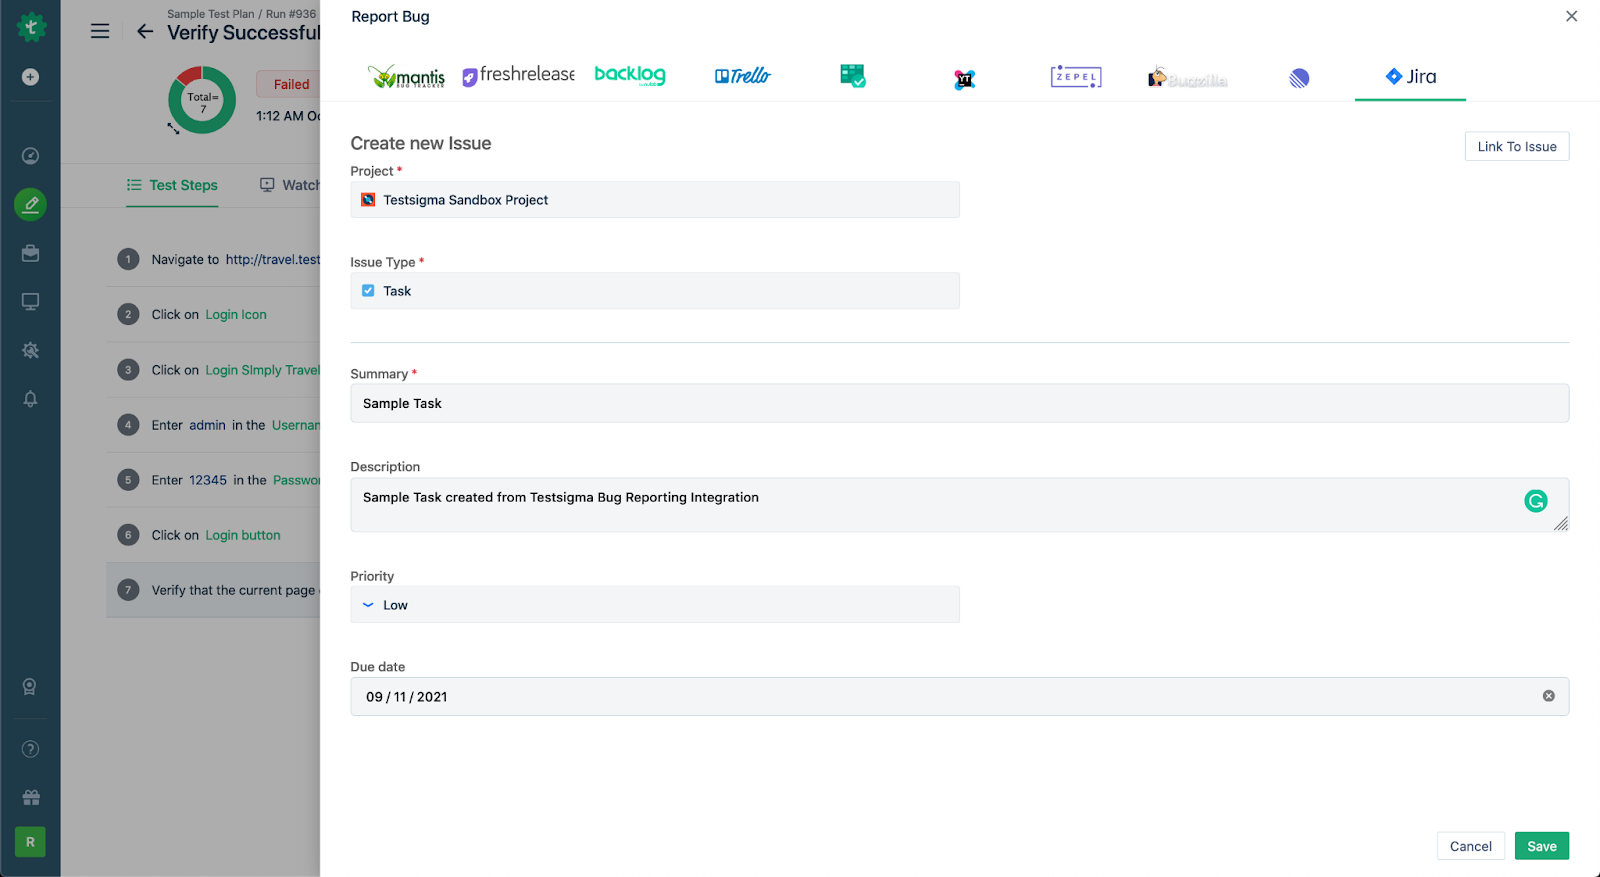Screen dimensions: 1600x877
Task: Click the Sample Test Plan breadcrumb
Action: [x=211, y=14]
